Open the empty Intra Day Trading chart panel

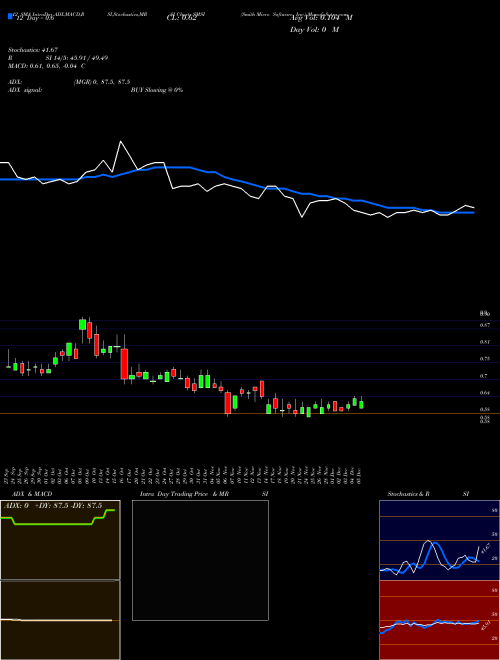[x=200, y=560]
